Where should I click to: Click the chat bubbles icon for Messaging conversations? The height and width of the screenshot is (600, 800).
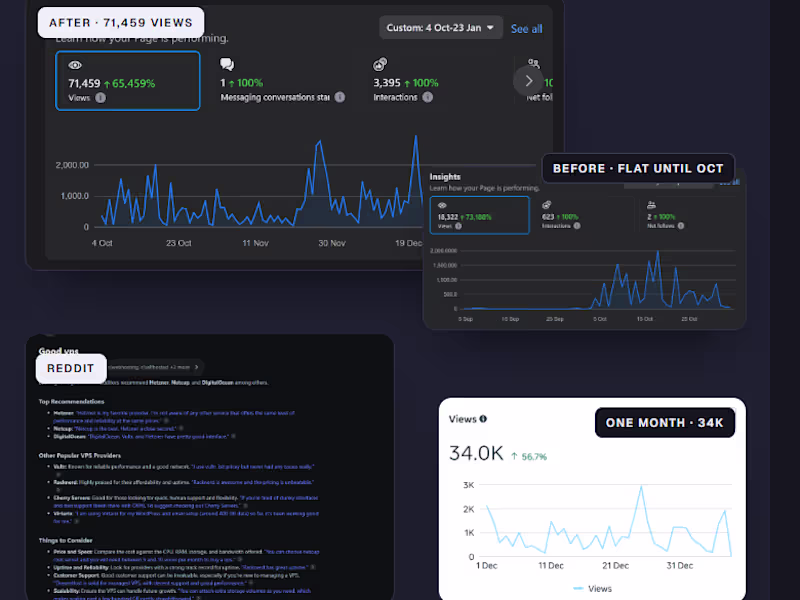coord(227,64)
